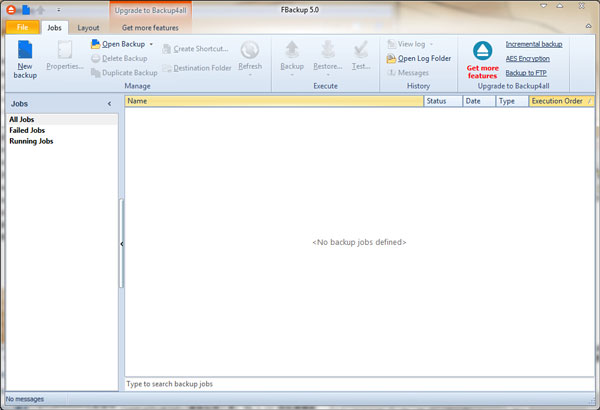Click No messages in the status bar
Screen dimensions: 600x410
click(25, 399)
